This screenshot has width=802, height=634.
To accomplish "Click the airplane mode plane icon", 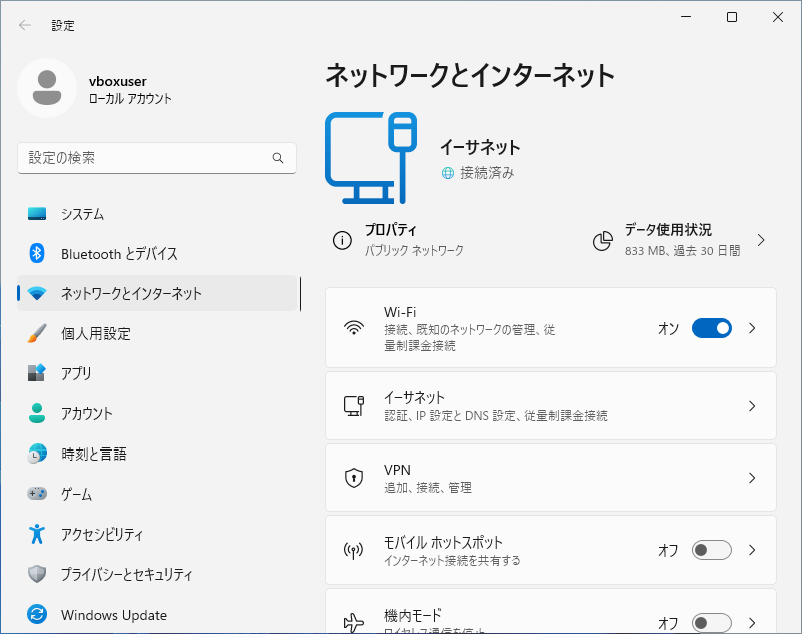I will pyautogui.click(x=354, y=622).
